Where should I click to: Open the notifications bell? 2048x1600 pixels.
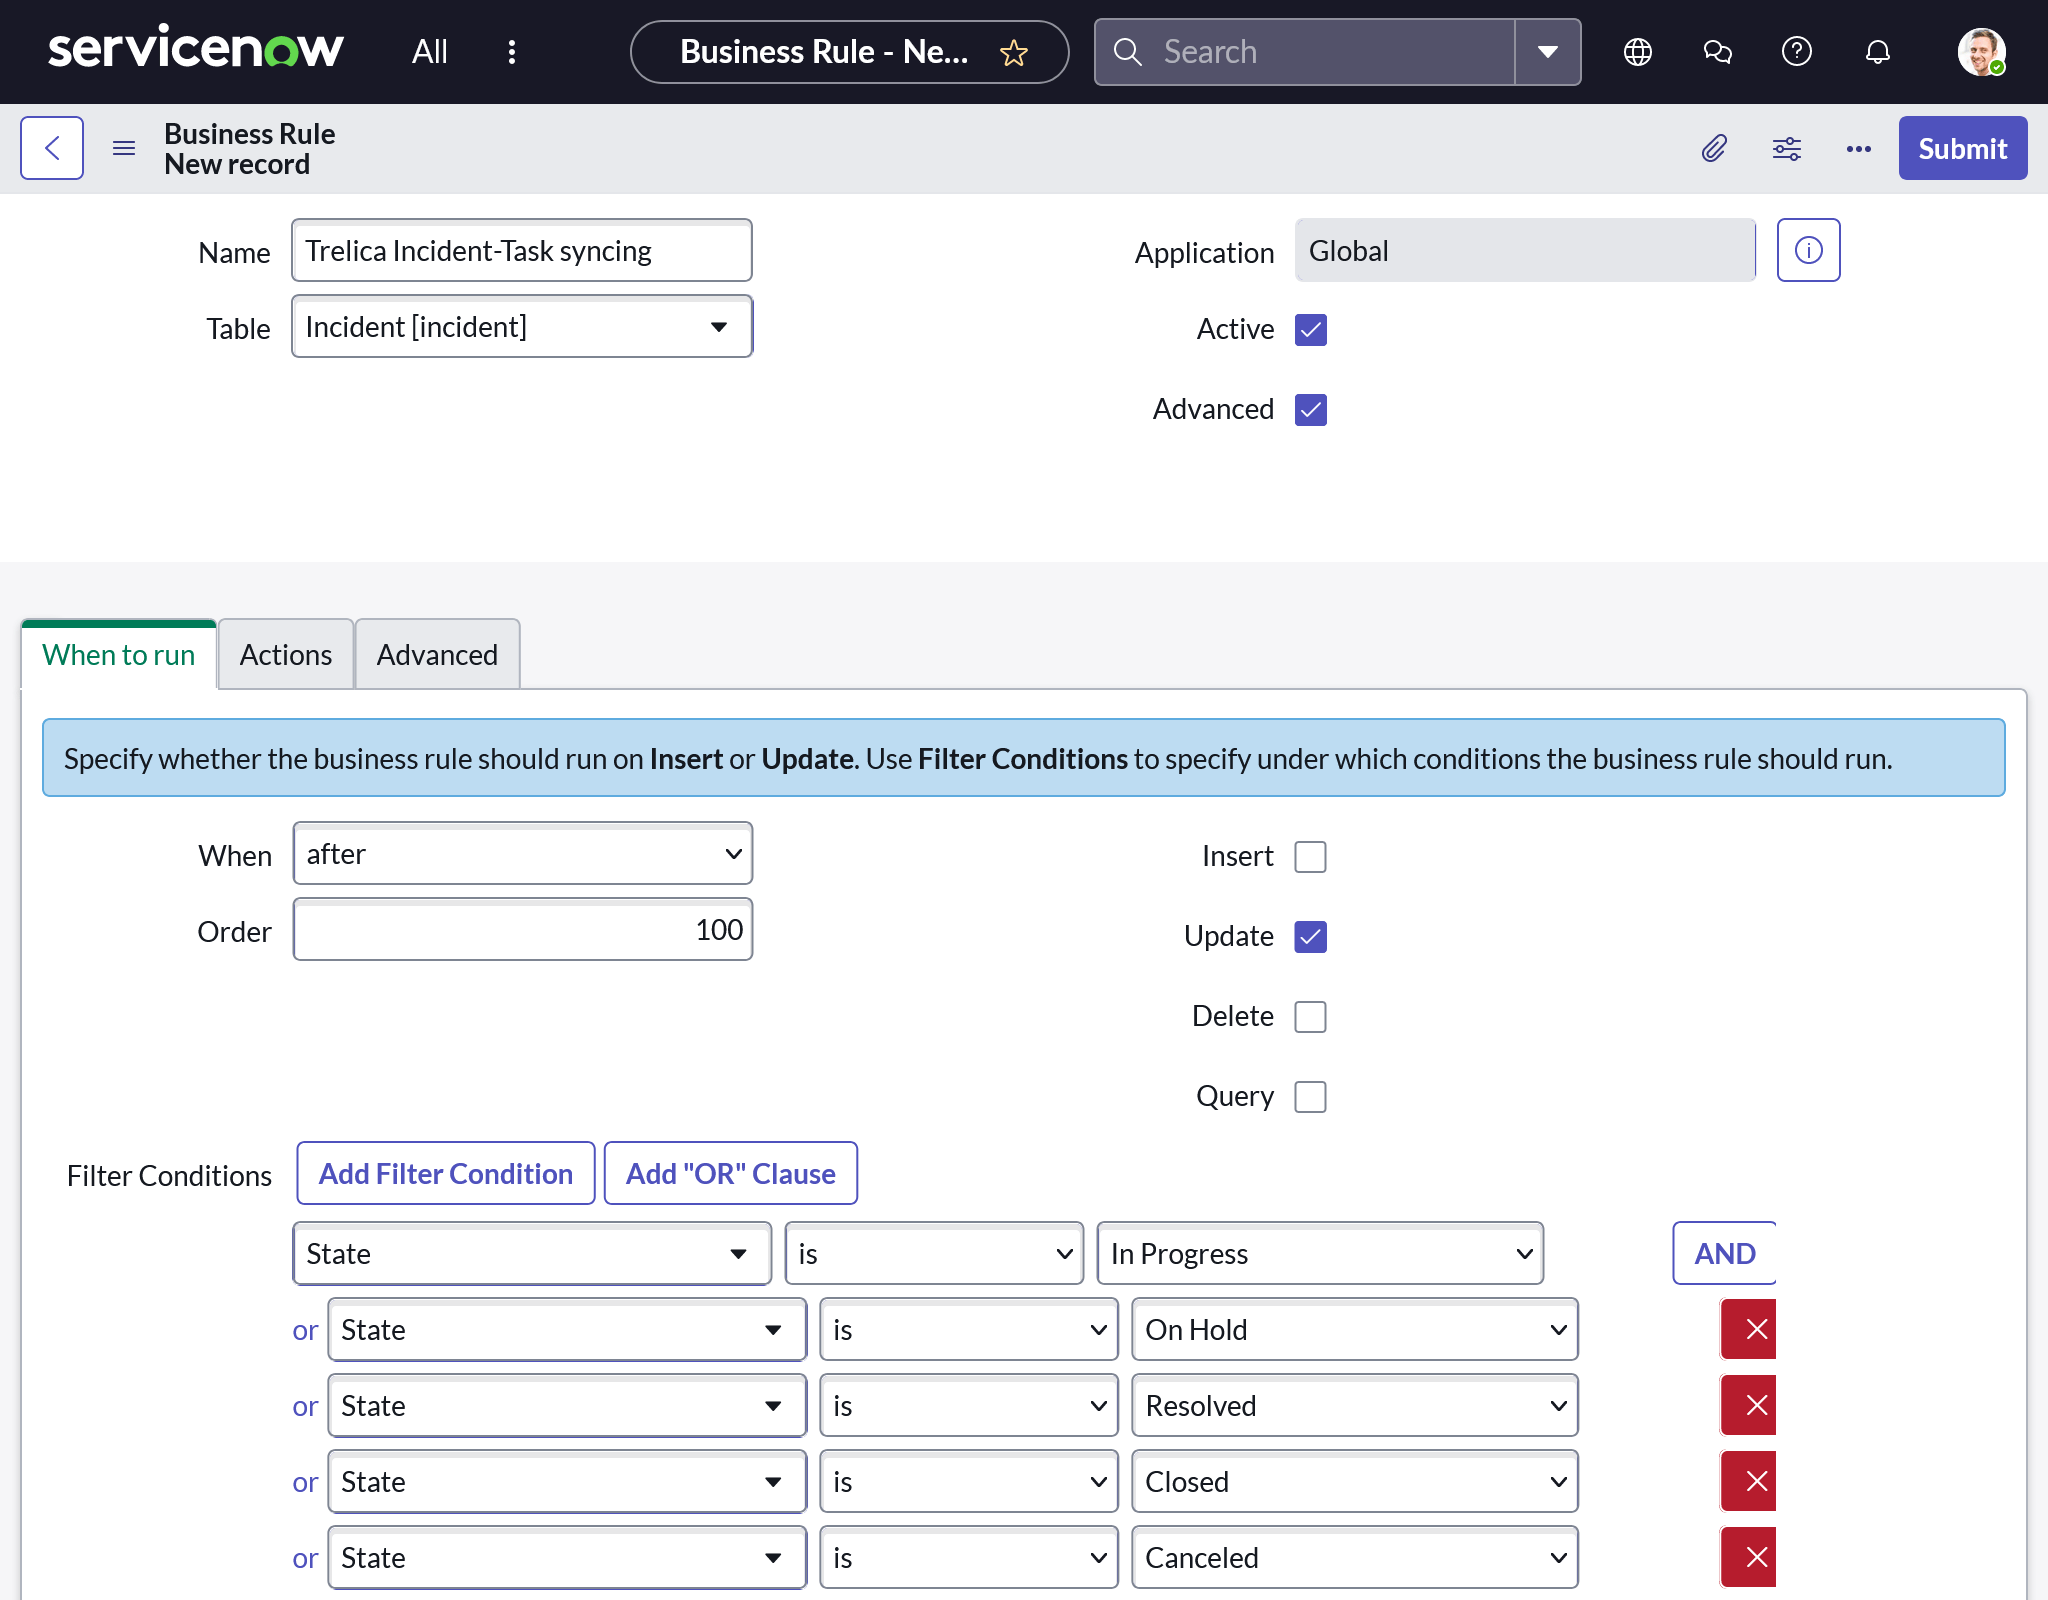(1877, 51)
